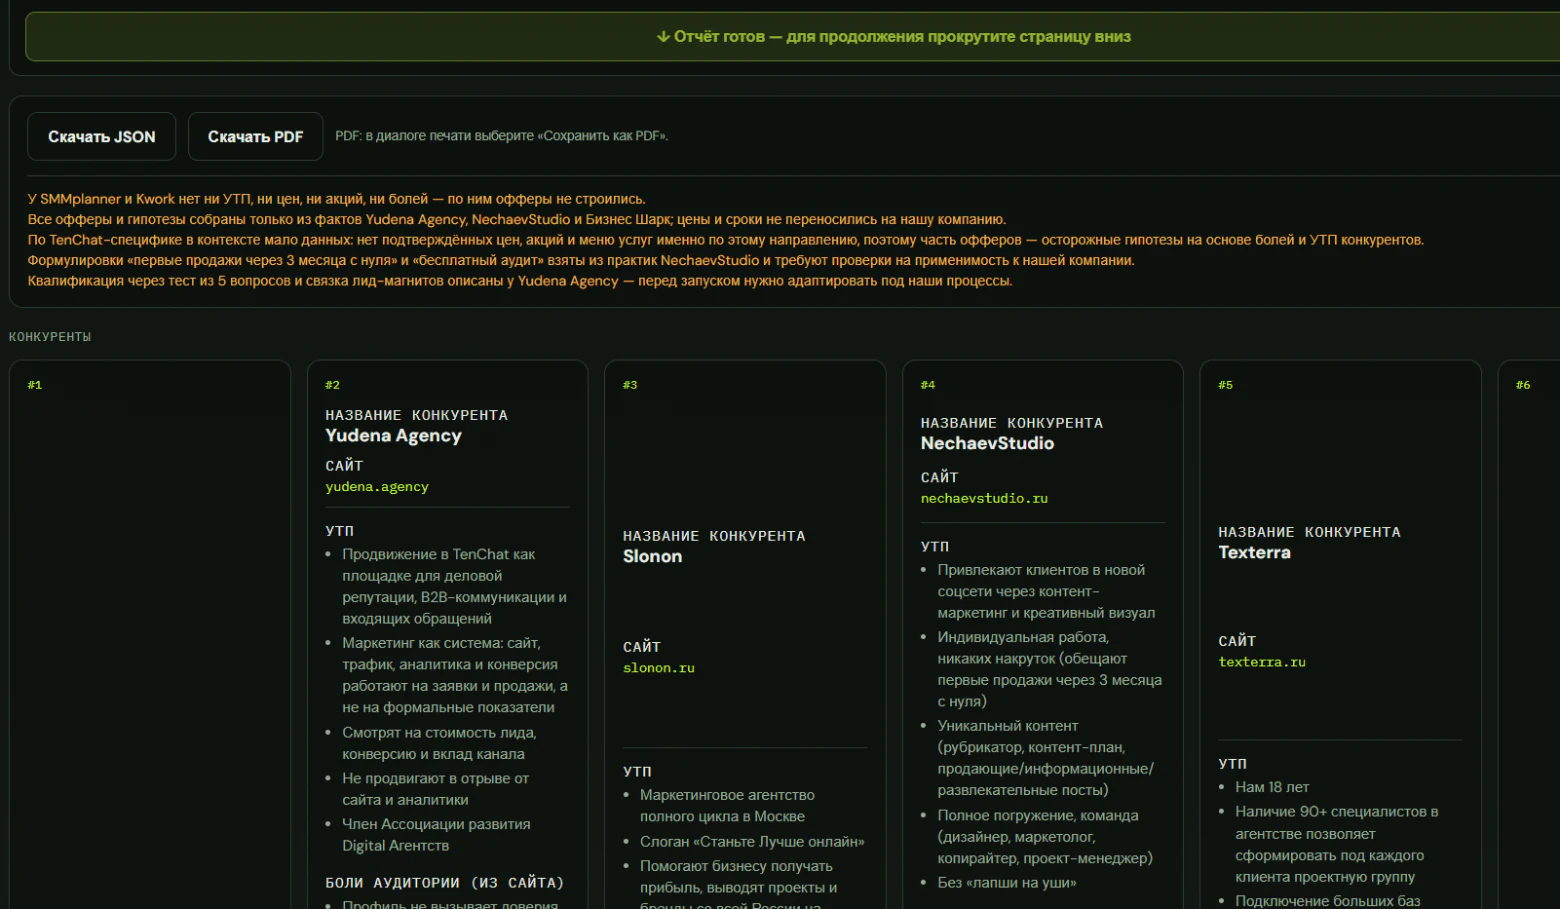Click the bullet «Индивидуальная работа, никаких накруток»
The height and width of the screenshot is (909, 1560).
[1049, 669]
